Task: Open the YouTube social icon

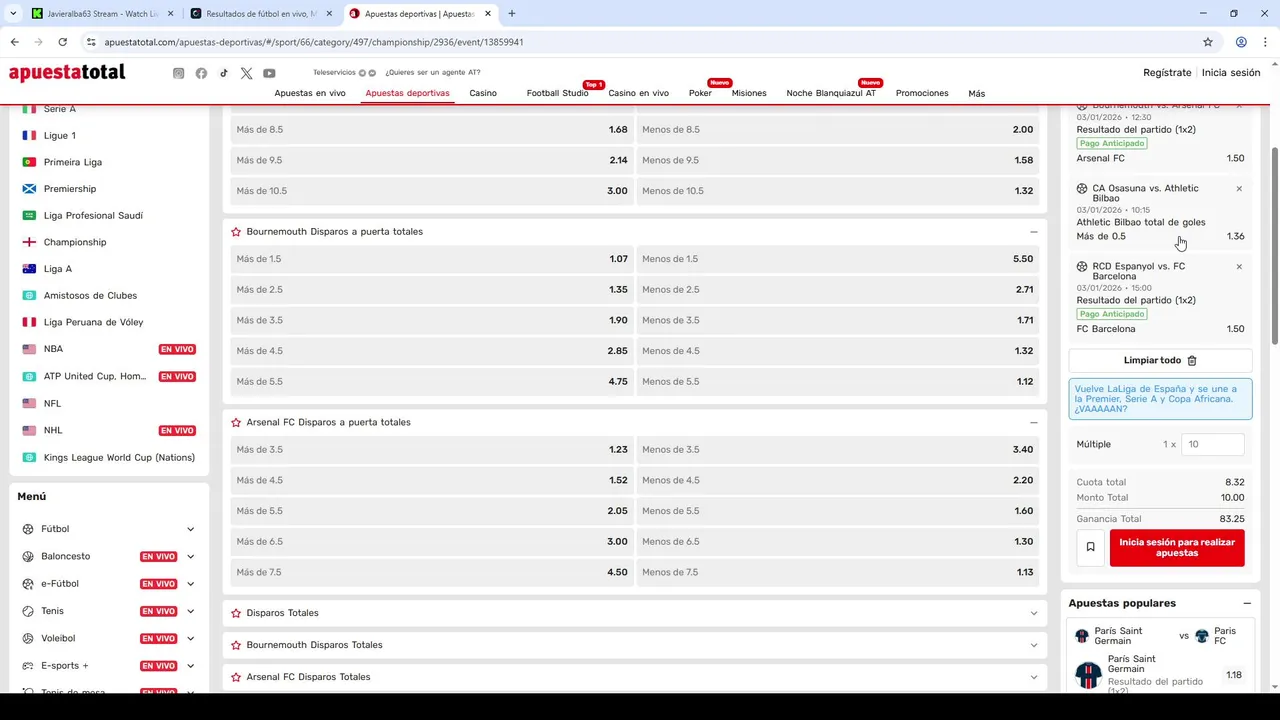Action: click(x=269, y=73)
